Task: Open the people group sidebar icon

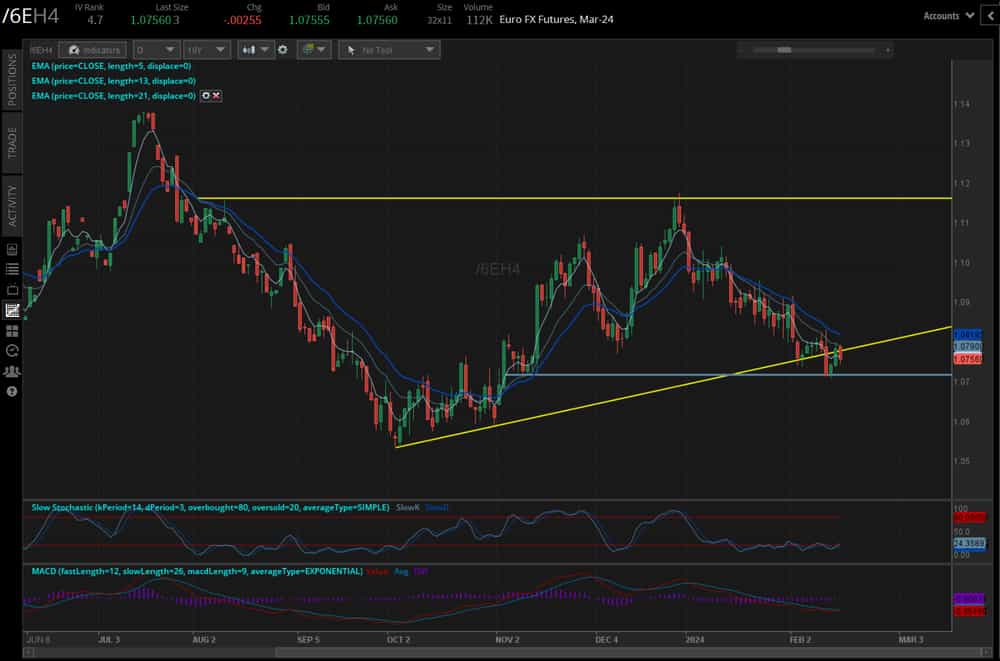Action: pyautogui.click(x=12, y=371)
